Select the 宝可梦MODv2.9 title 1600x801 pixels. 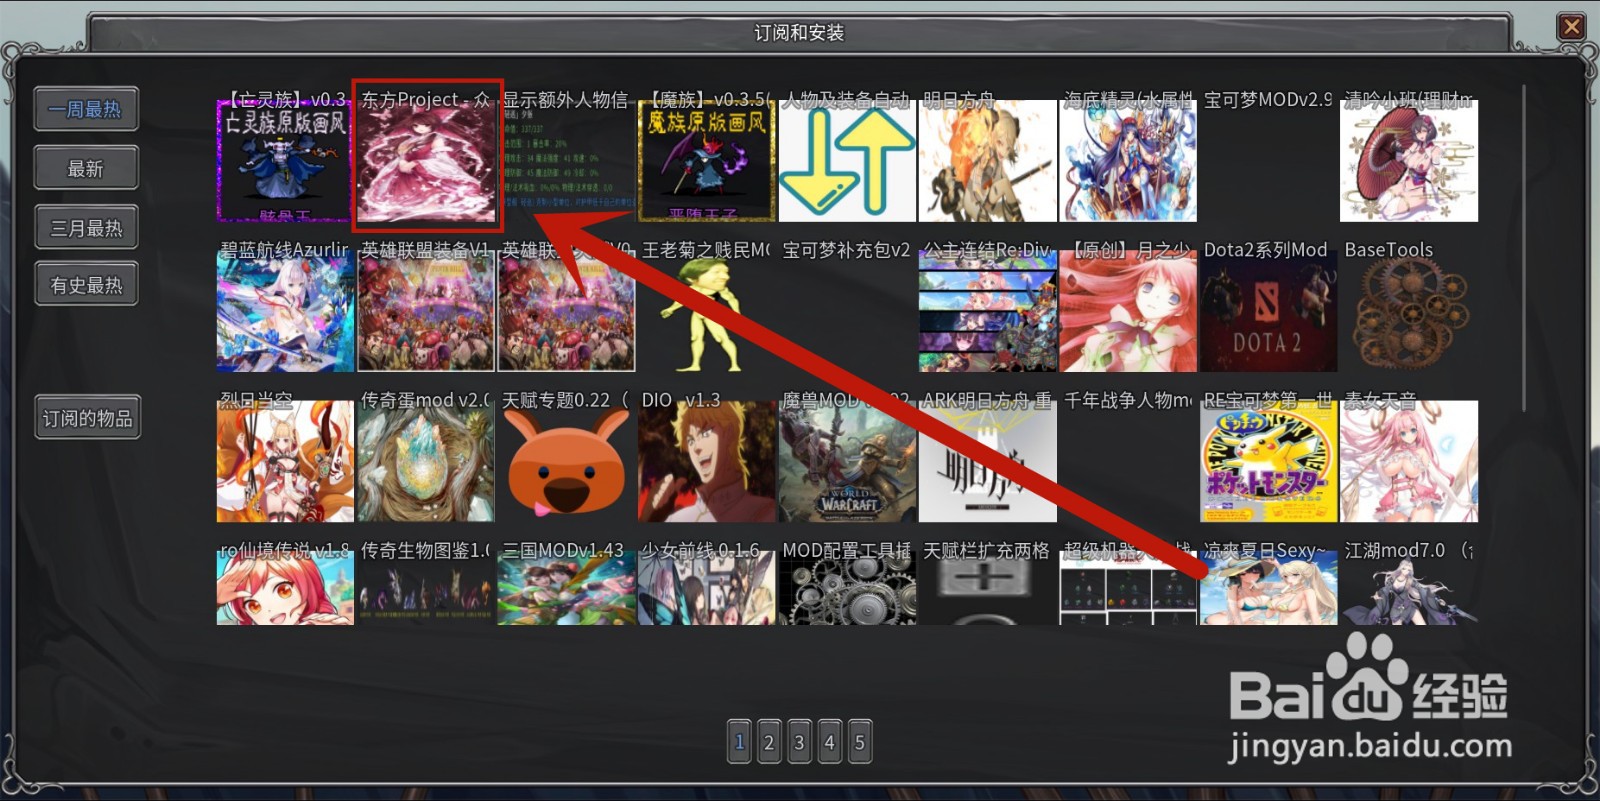click(1268, 100)
